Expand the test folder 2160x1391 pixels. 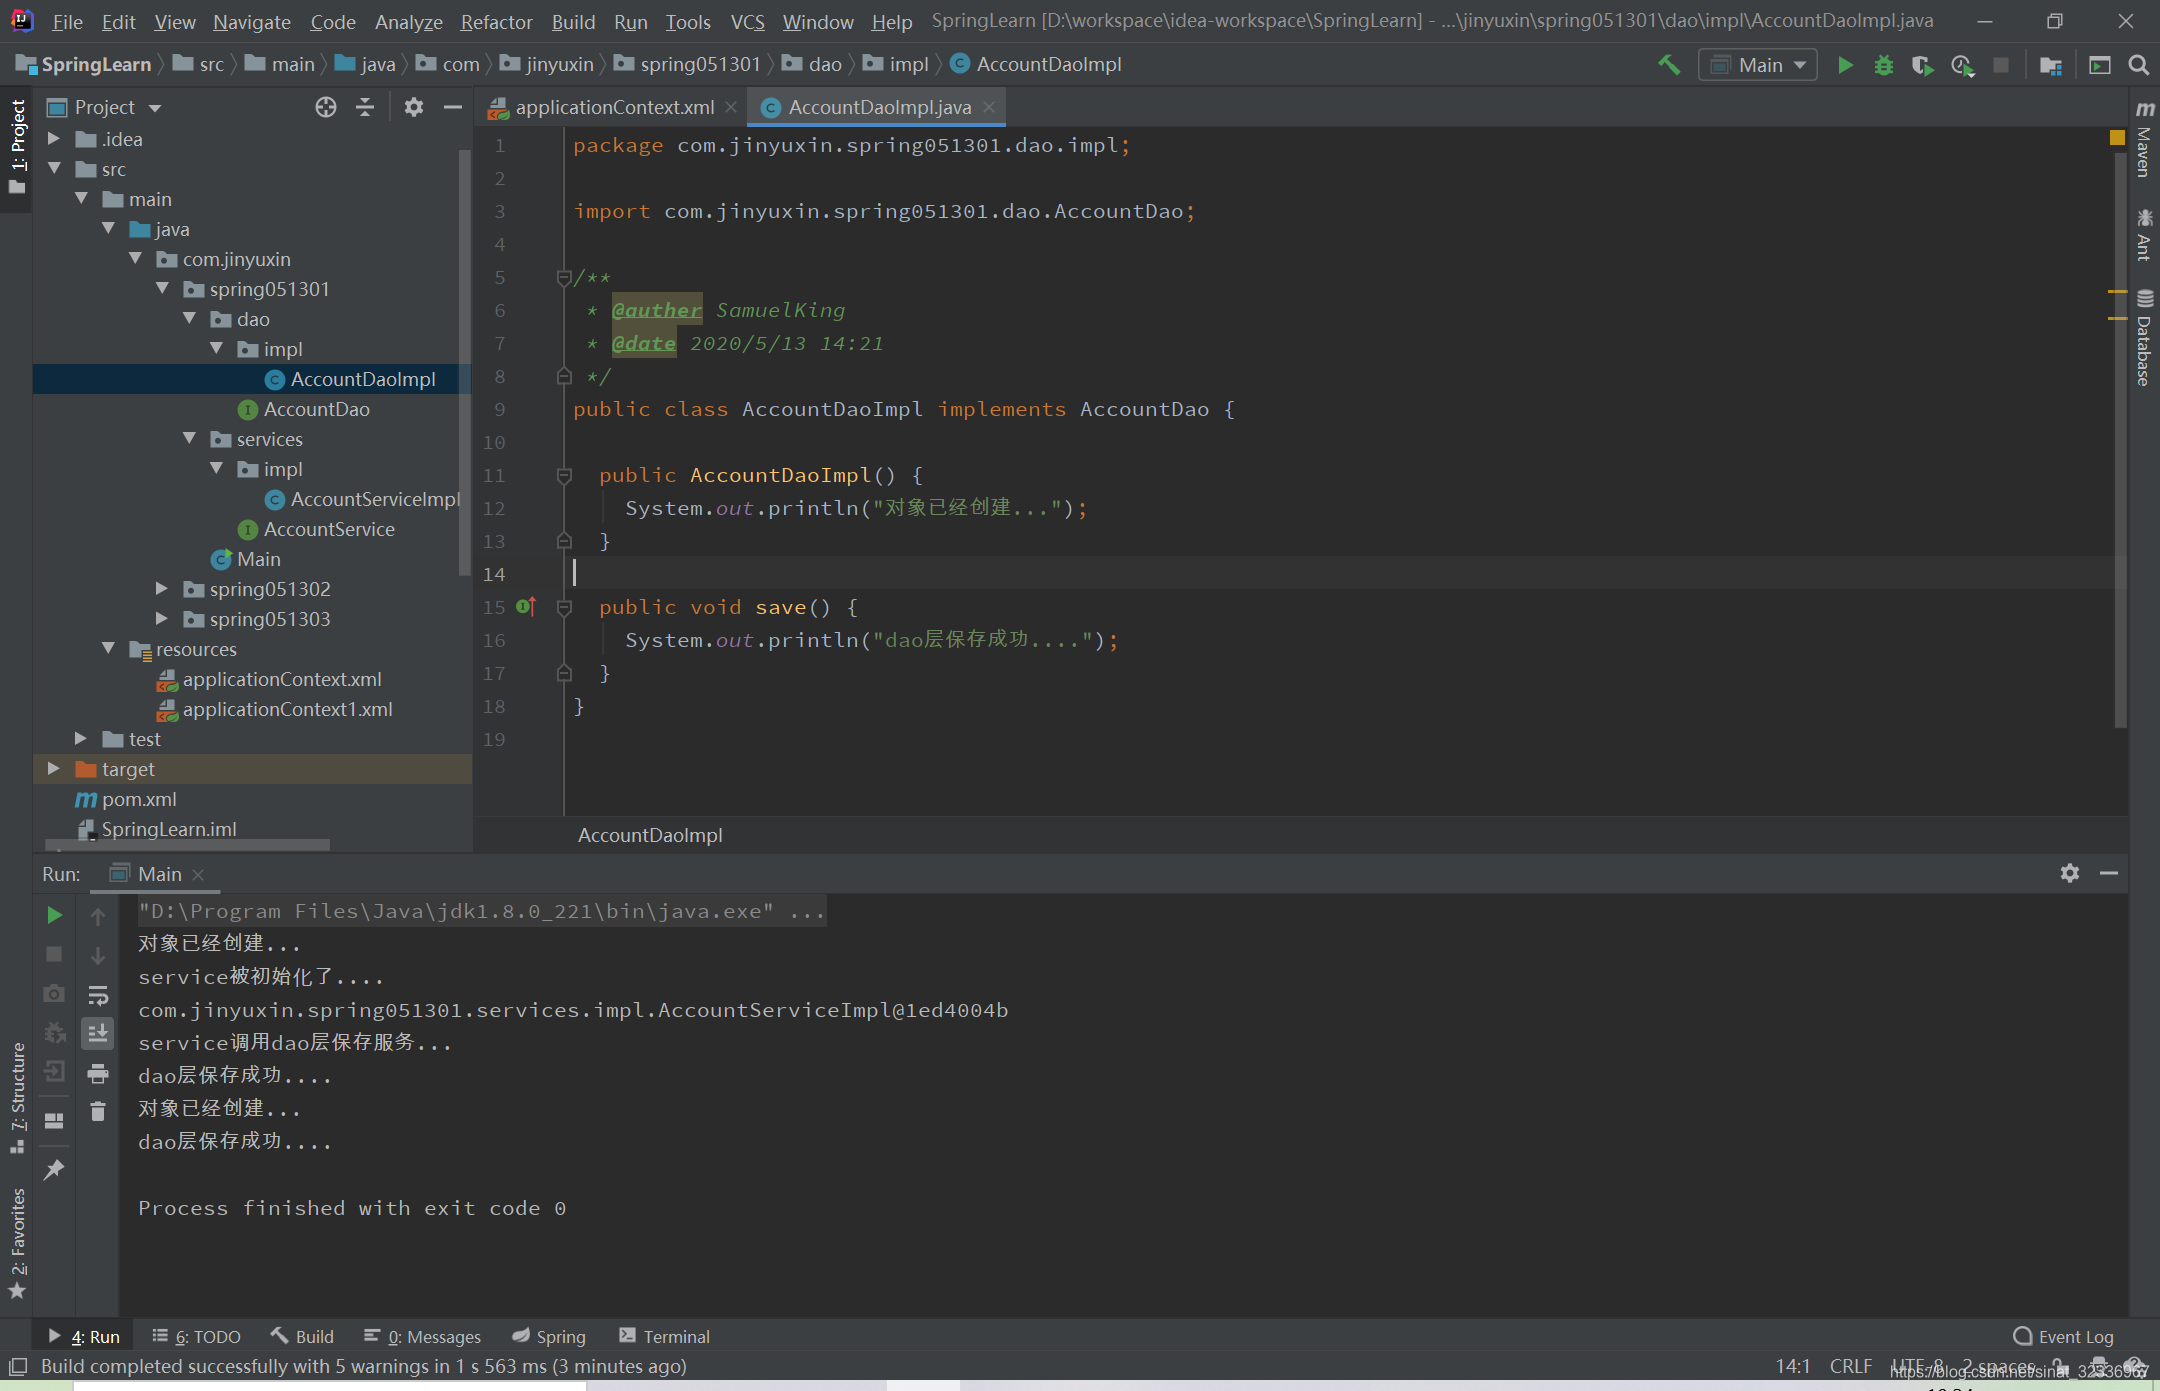click(81, 739)
